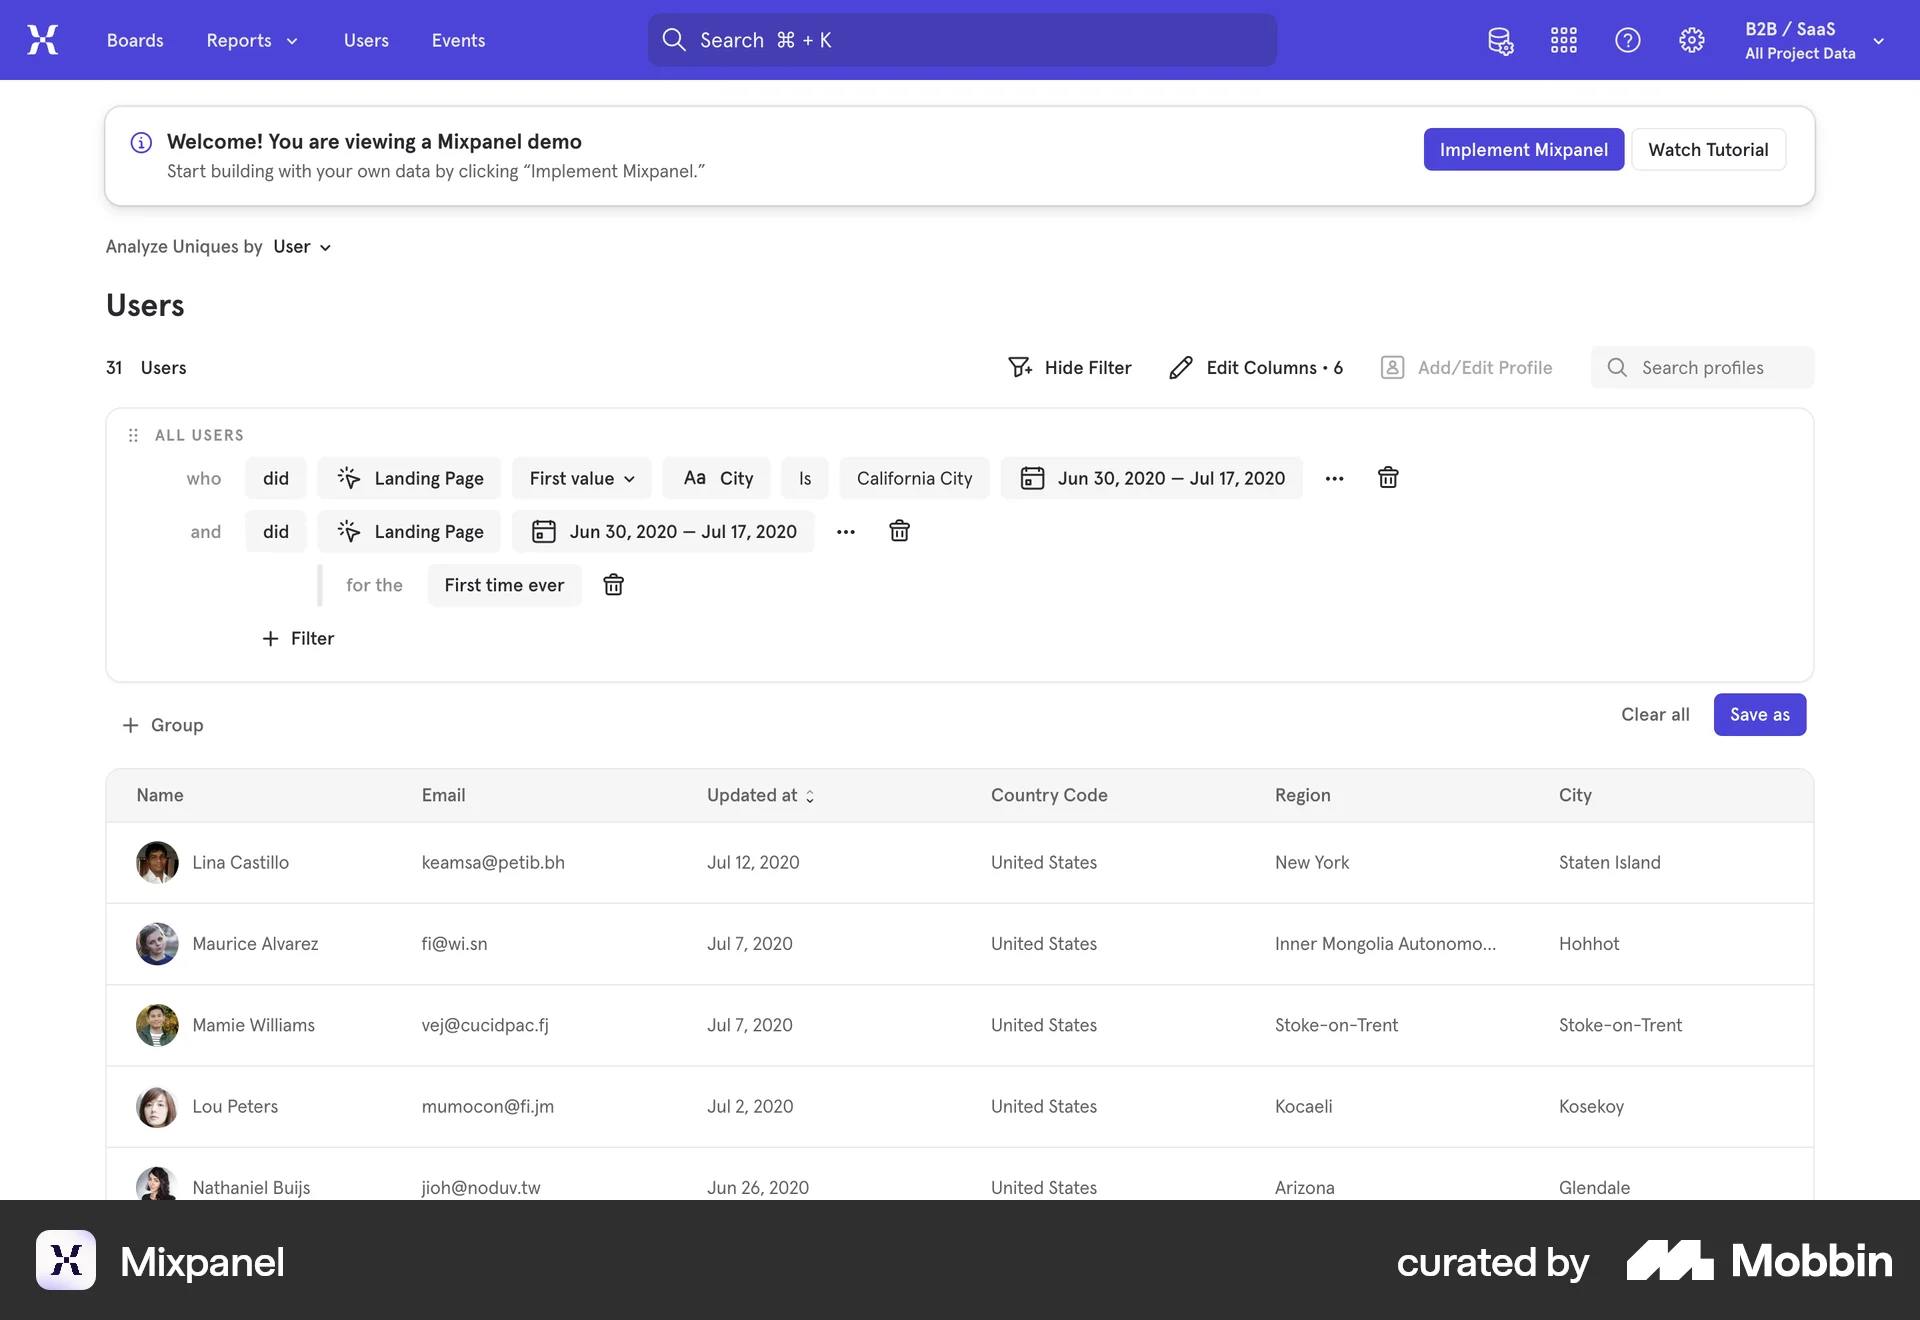This screenshot has width=1920, height=1320.
Task: Expand the Analyze Uniques by User dropdown
Action: click(x=300, y=246)
